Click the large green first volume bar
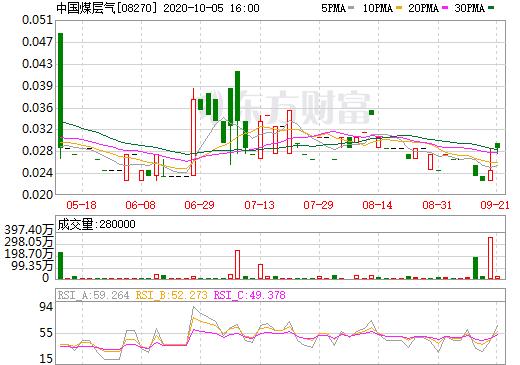This screenshot has height=365, width=520. (61, 265)
